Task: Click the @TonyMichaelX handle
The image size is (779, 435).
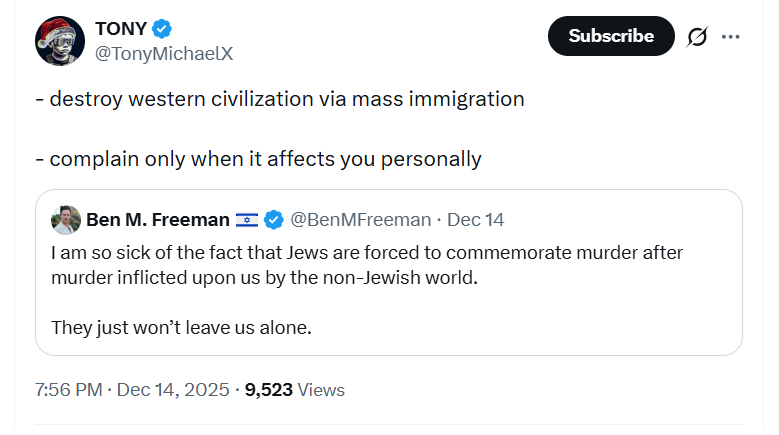Action: pyautogui.click(x=163, y=54)
